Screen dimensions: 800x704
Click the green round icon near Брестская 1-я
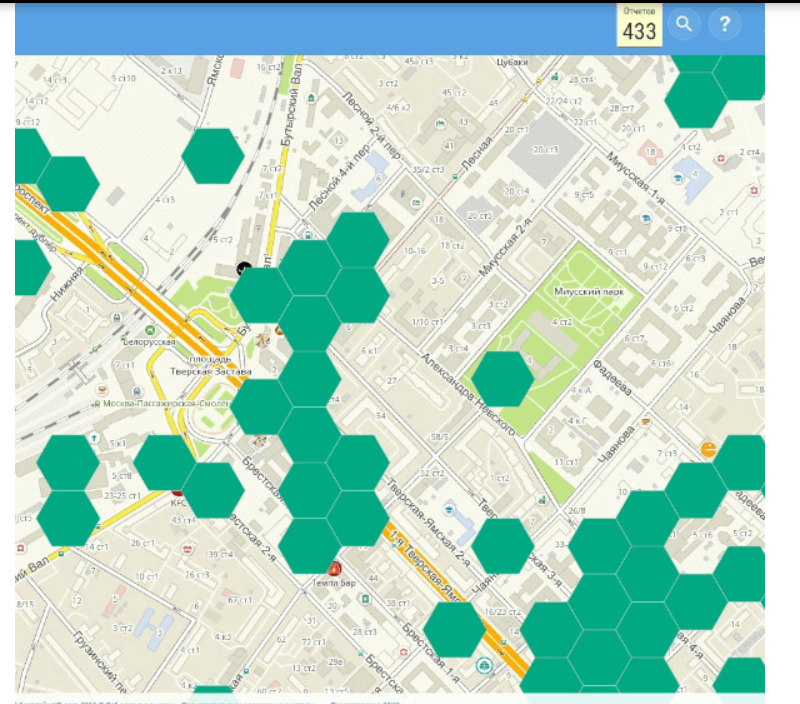point(485,665)
